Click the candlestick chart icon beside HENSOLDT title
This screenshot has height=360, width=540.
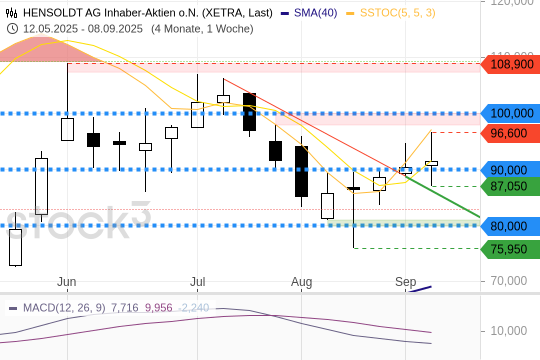[11, 13]
